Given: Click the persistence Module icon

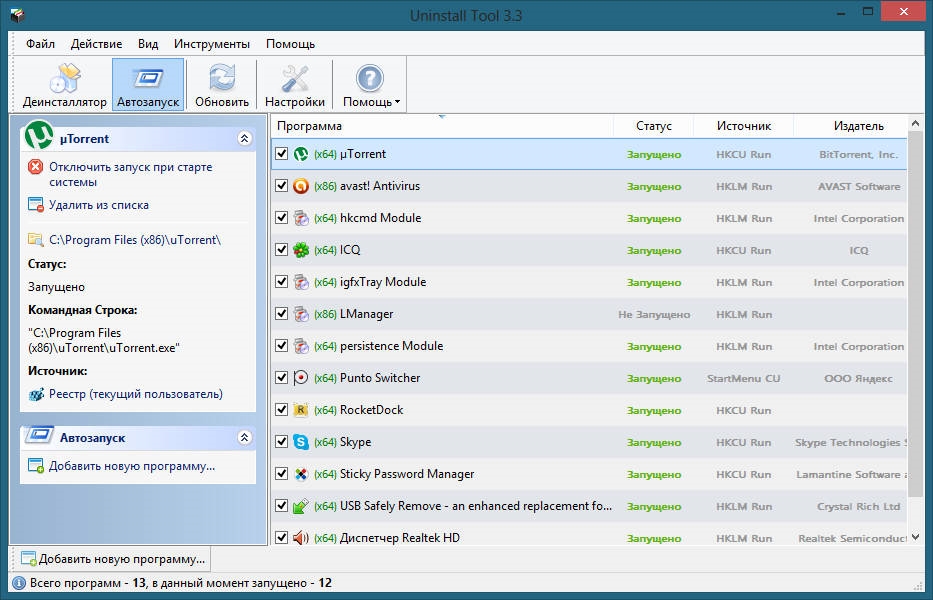Looking at the screenshot, I should pyautogui.click(x=301, y=346).
